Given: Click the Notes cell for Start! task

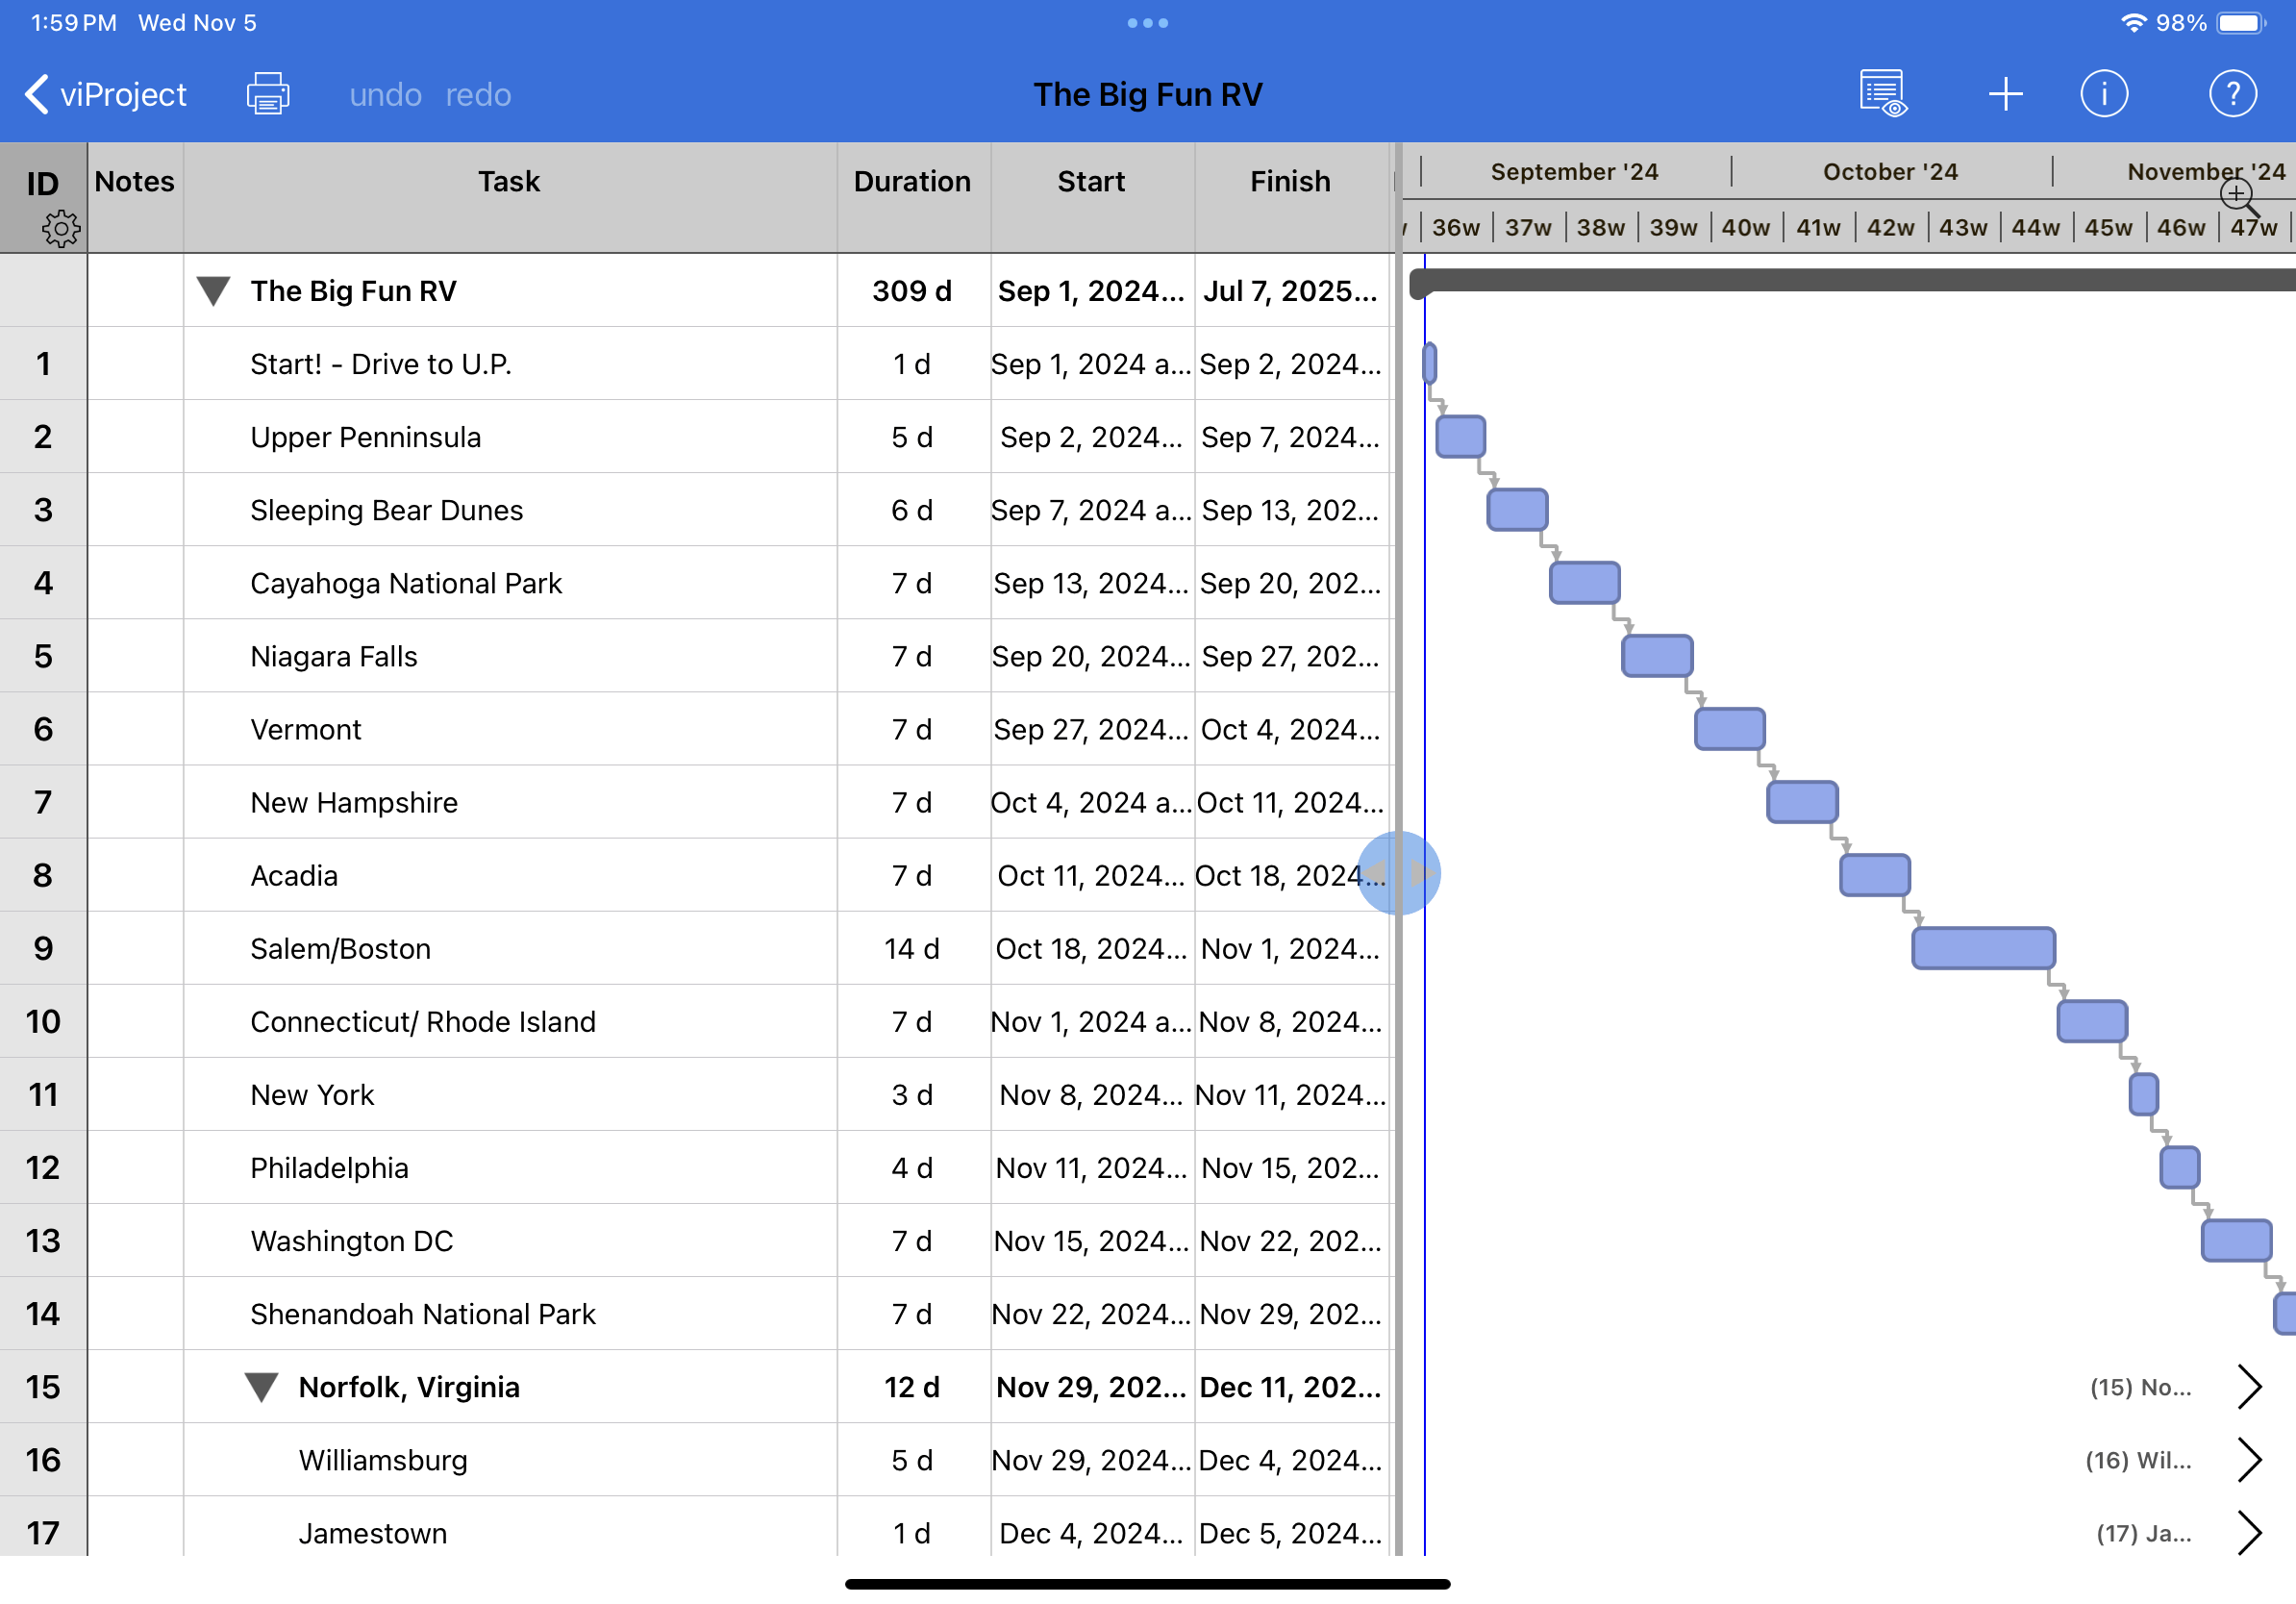Looking at the screenshot, I should point(135,364).
